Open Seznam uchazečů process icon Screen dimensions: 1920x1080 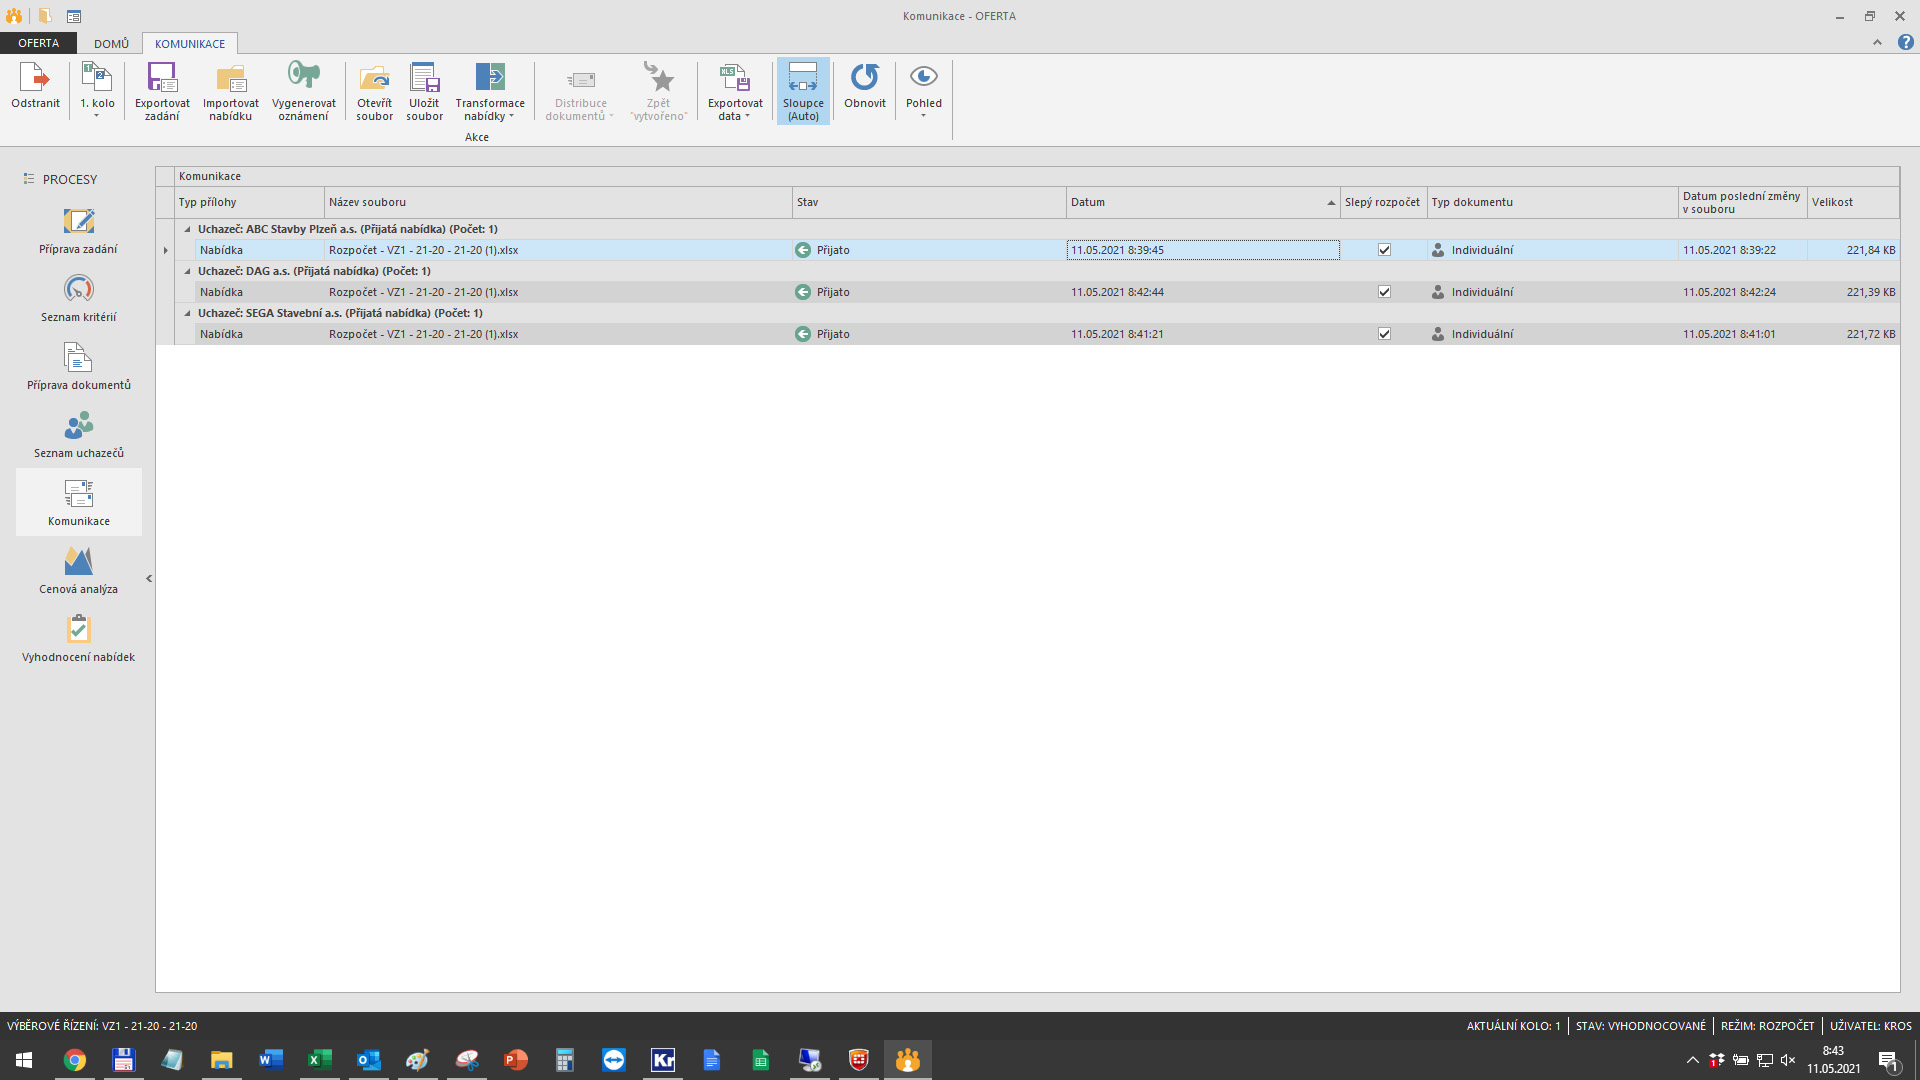[x=79, y=427]
